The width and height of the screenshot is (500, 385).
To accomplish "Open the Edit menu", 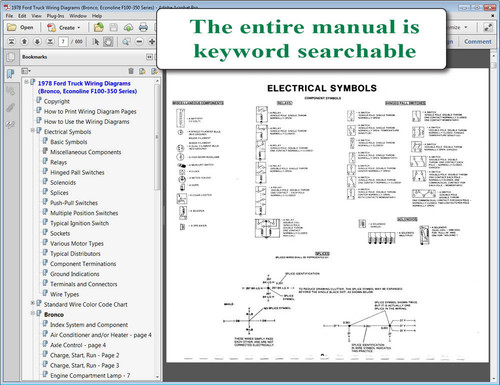I will tap(22, 16).
